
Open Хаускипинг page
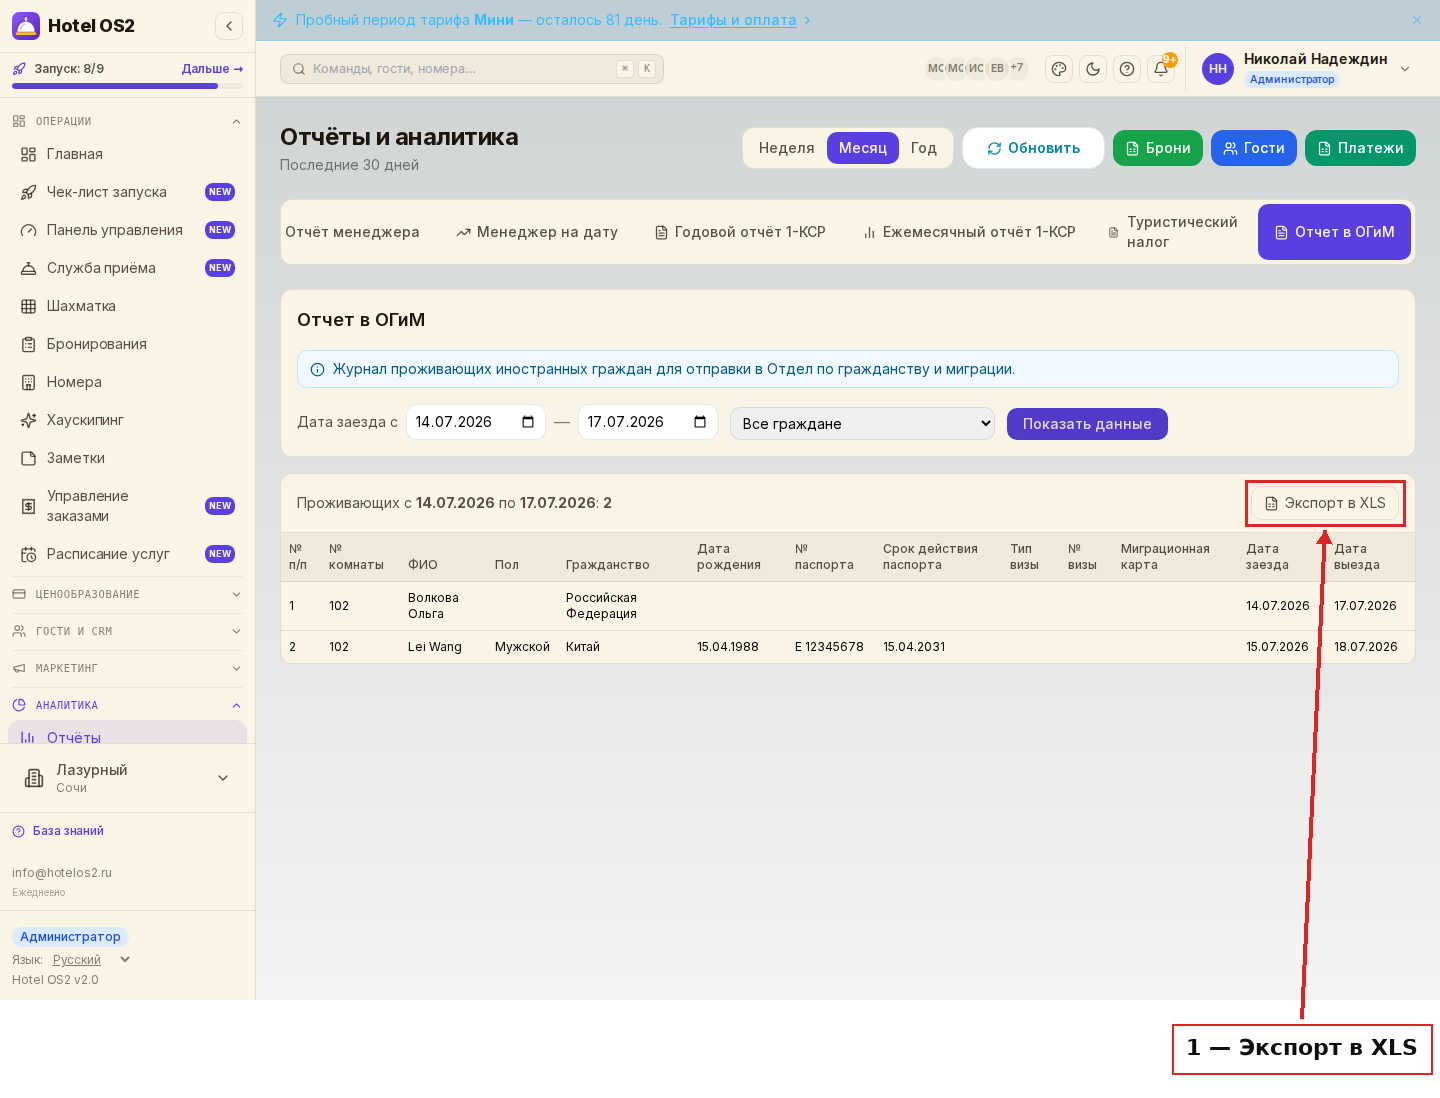127,420
